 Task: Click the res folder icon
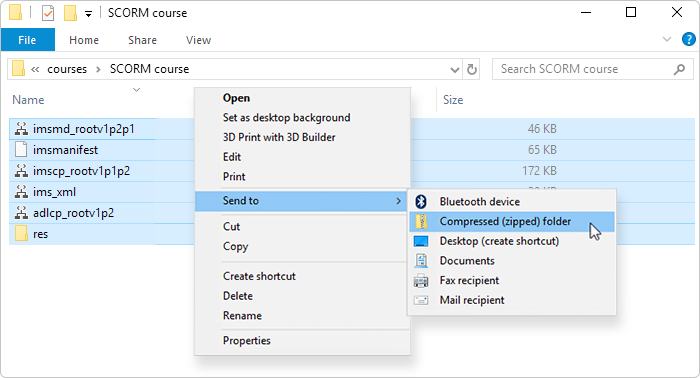coord(21,233)
